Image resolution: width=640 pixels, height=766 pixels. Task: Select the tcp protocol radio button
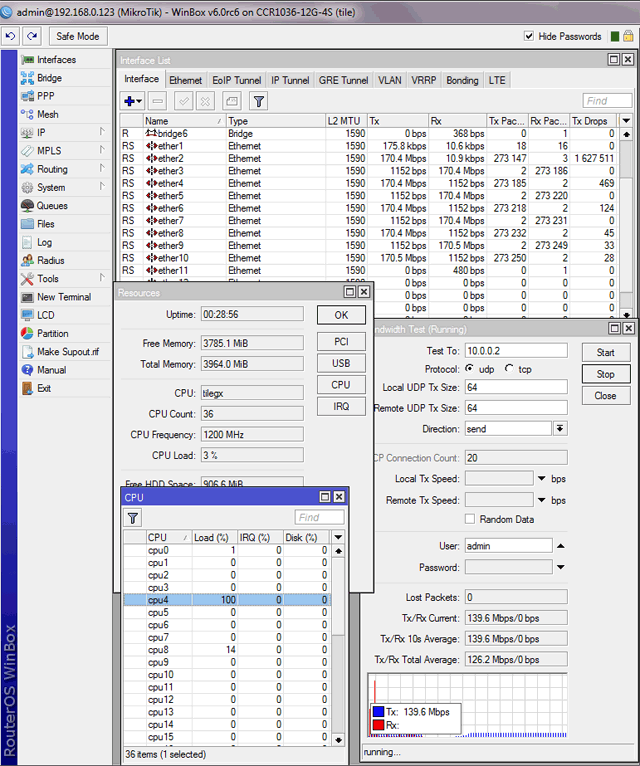[x=509, y=368]
